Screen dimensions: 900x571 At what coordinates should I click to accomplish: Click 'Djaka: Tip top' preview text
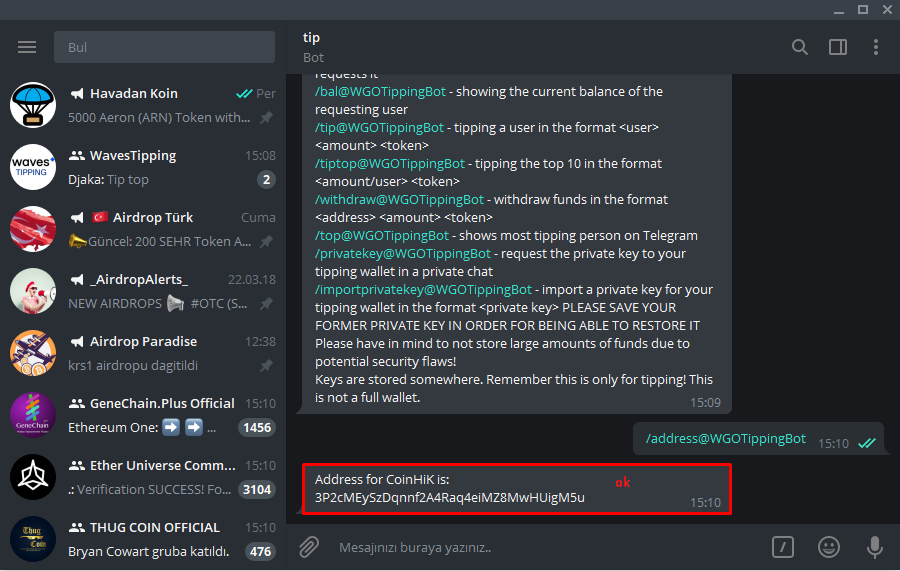(x=108, y=180)
